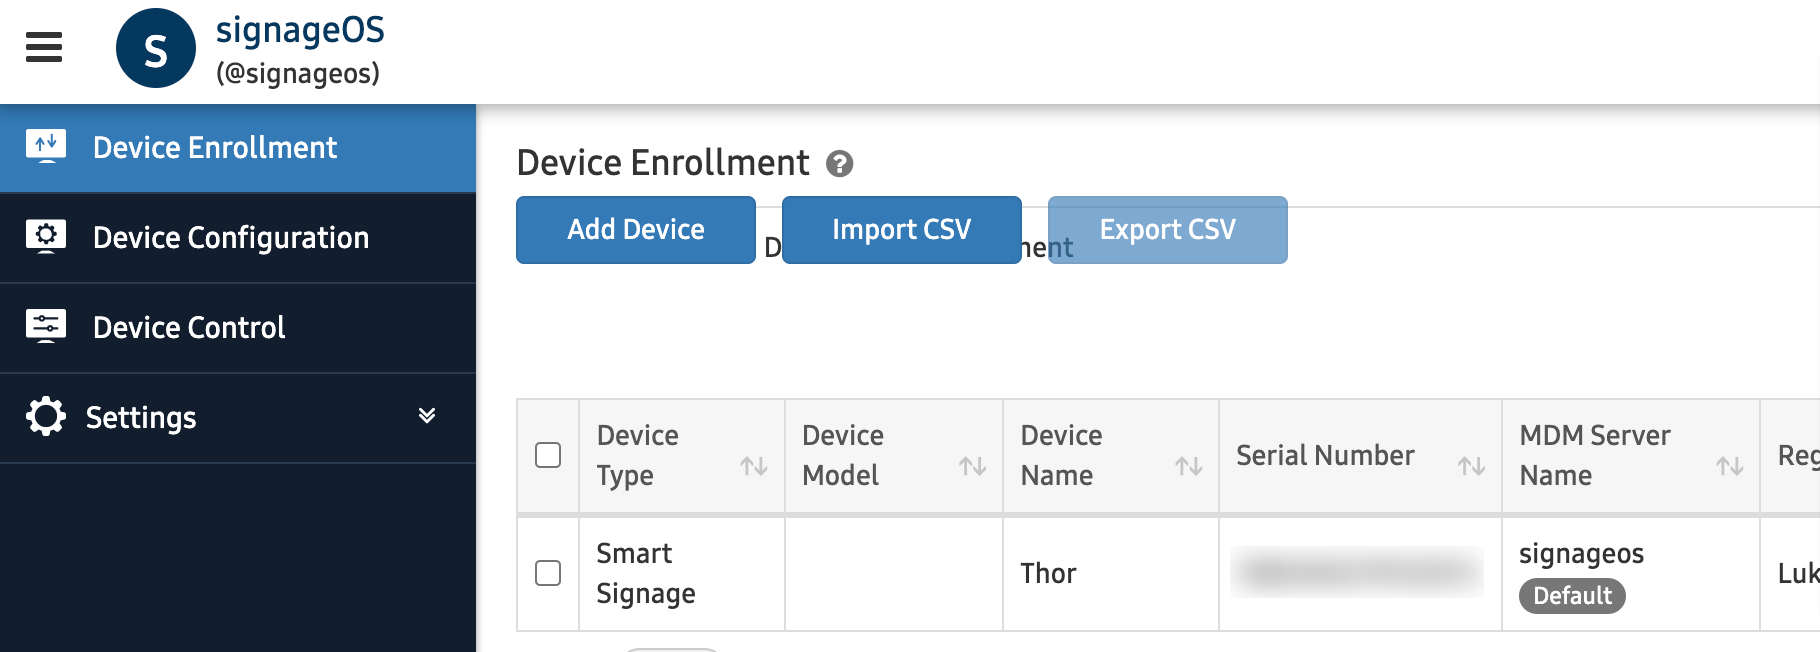Image resolution: width=1820 pixels, height=652 pixels.
Task: Check the Smart Signage row checkbox
Action: pyautogui.click(x=548, y=573)
